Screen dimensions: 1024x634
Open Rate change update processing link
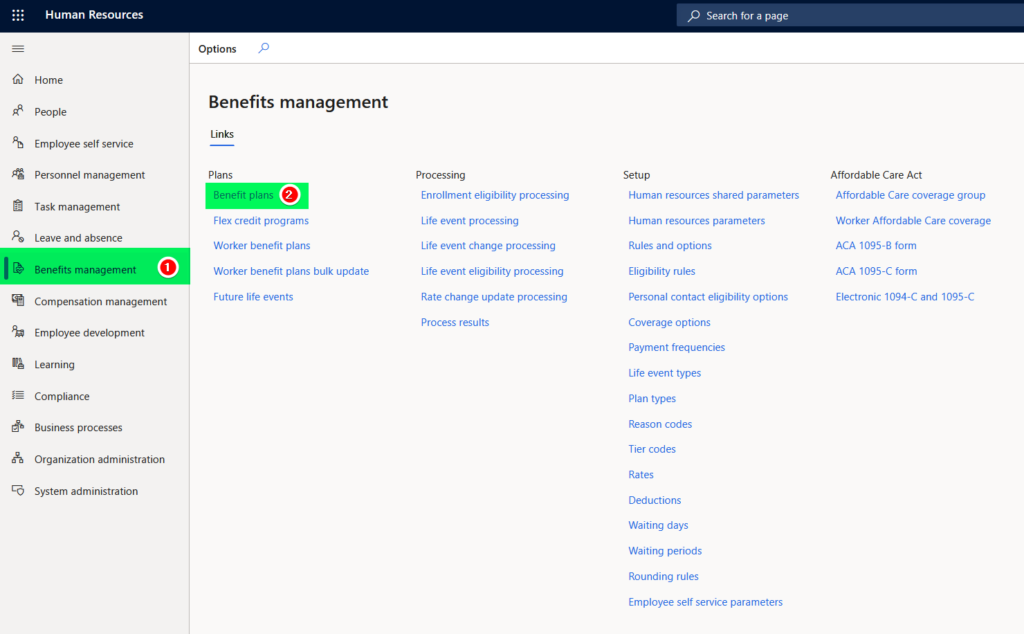[494, 296]
